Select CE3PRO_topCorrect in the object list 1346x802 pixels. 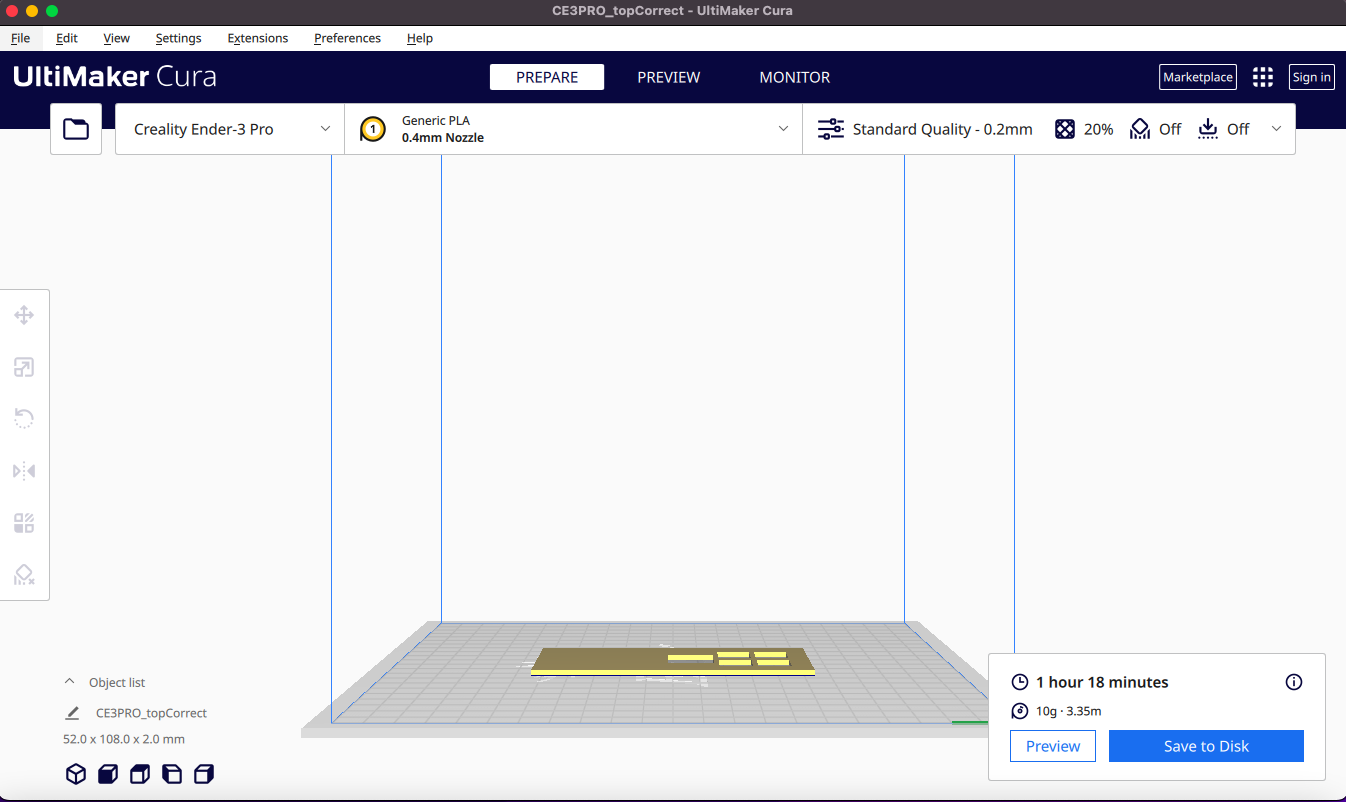click(x=151, y=713)
